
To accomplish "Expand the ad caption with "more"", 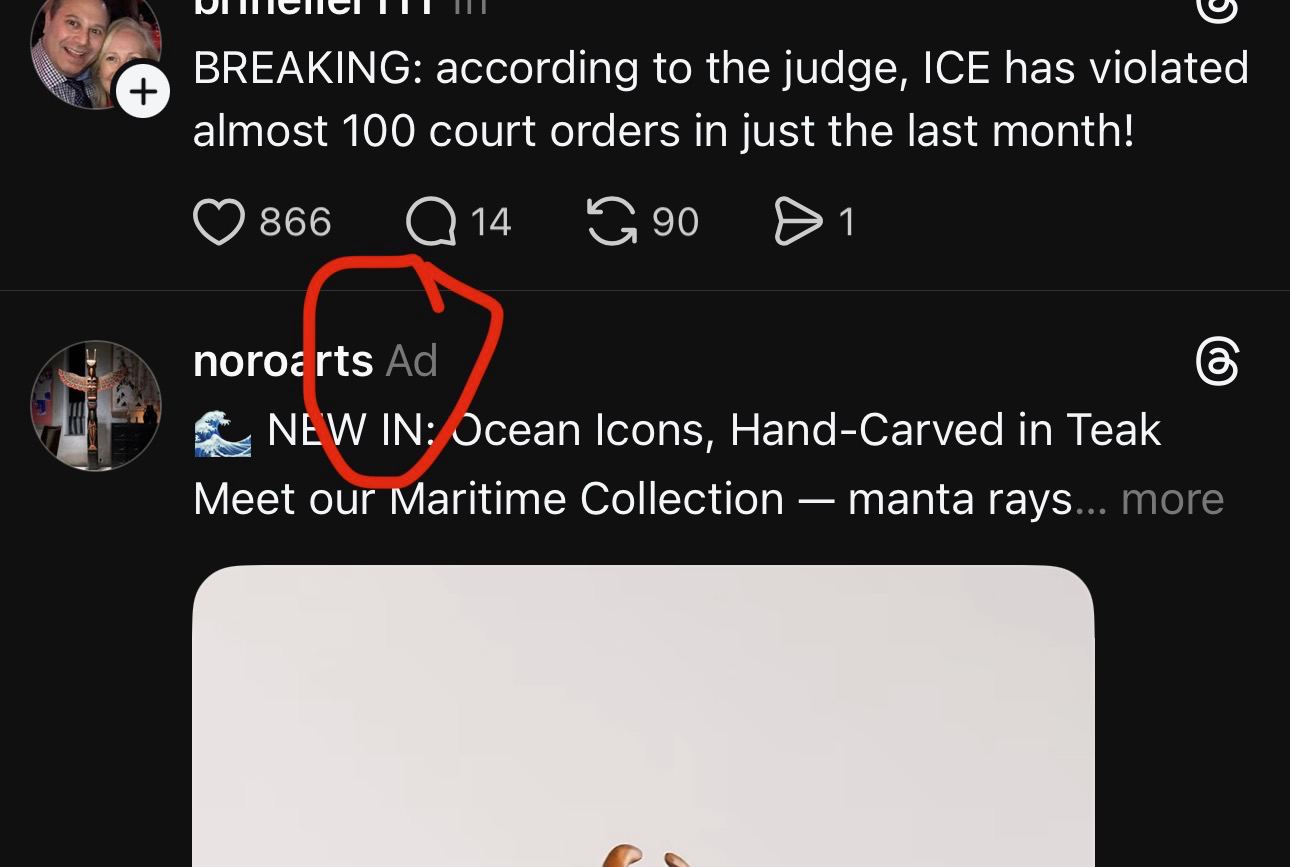I will click(x=1172, y=498).
